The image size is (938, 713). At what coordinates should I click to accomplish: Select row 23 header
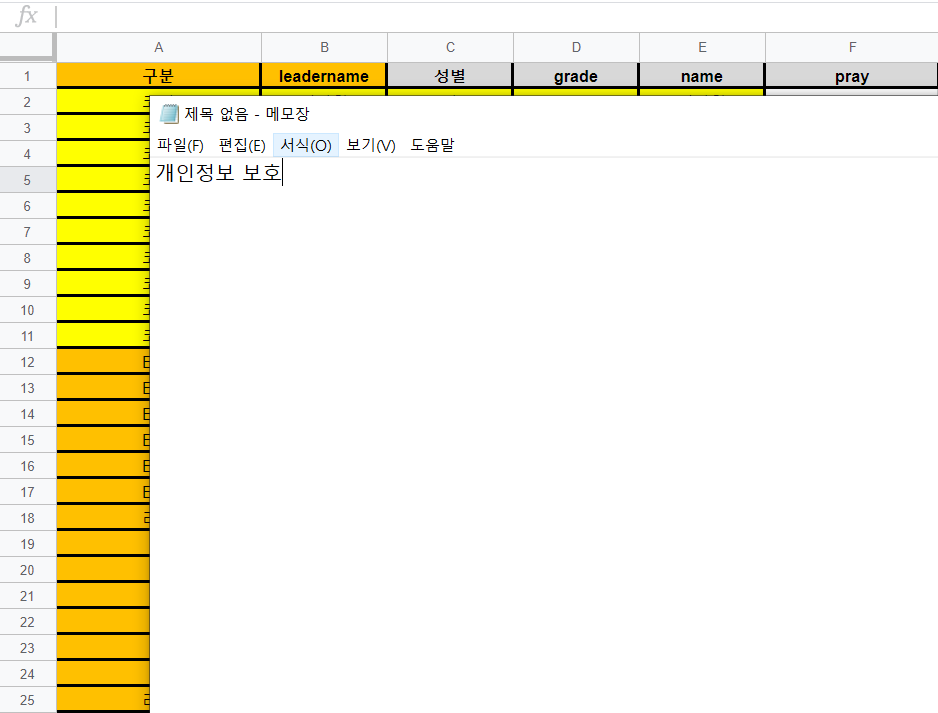28,648
